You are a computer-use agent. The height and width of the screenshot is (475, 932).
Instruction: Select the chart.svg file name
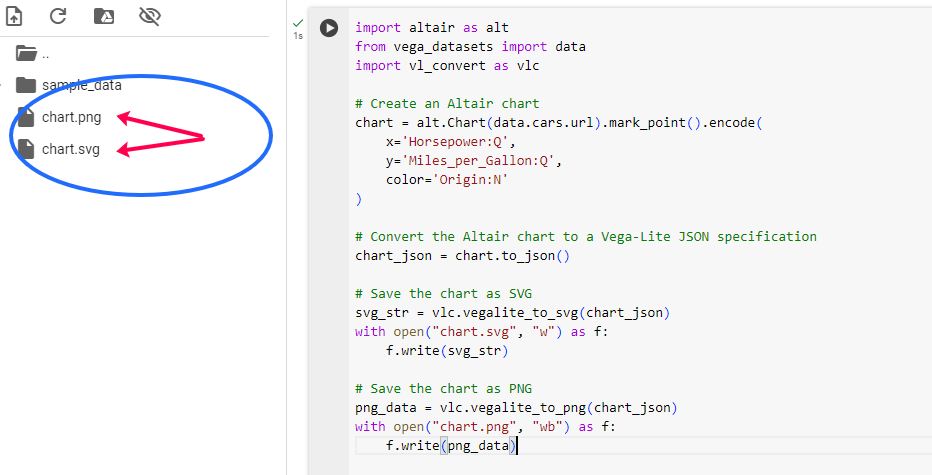pos(70,149)
